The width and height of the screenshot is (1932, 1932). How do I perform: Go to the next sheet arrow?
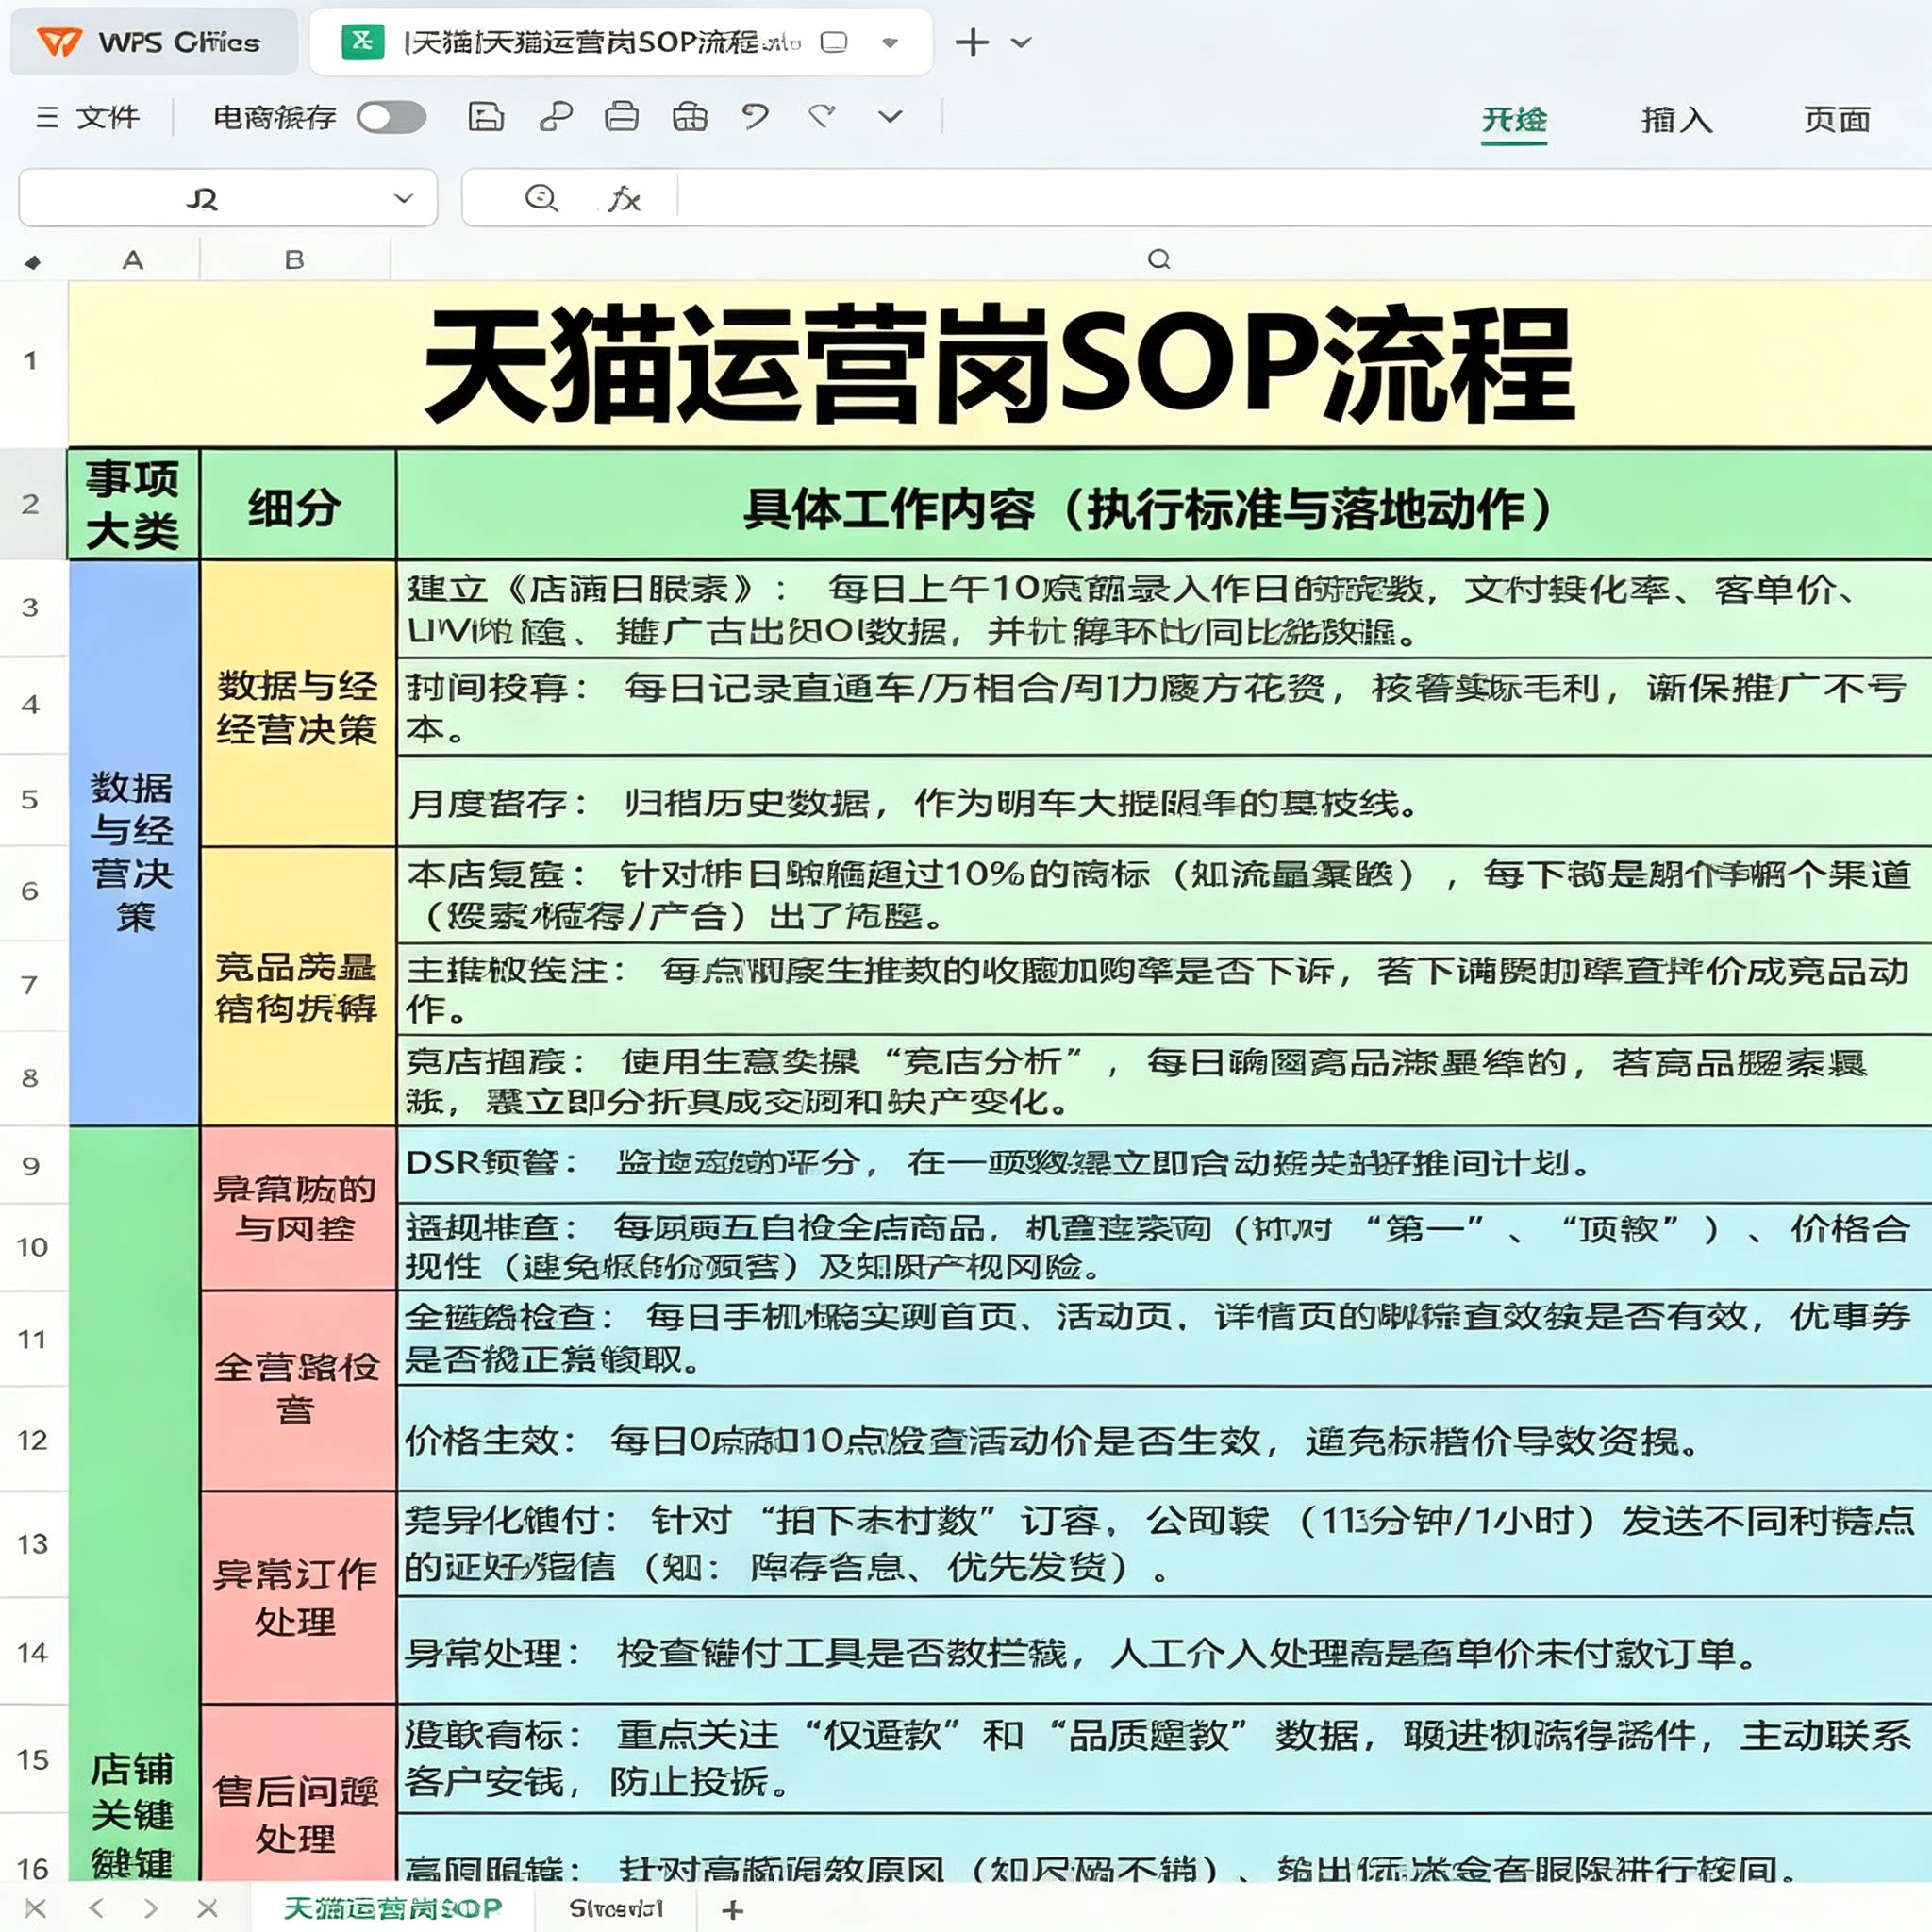pos(151,1908)
